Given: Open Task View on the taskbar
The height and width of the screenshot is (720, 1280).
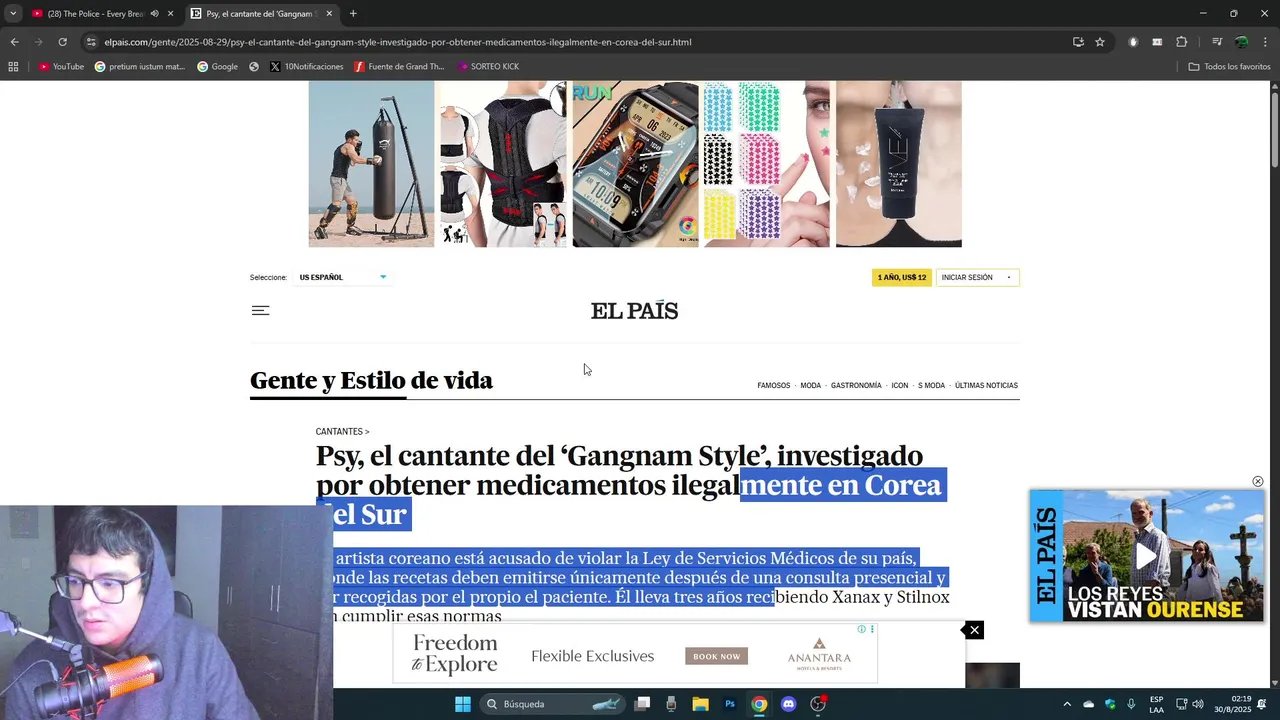Looking at the screenshot, I should pos(642,704).
